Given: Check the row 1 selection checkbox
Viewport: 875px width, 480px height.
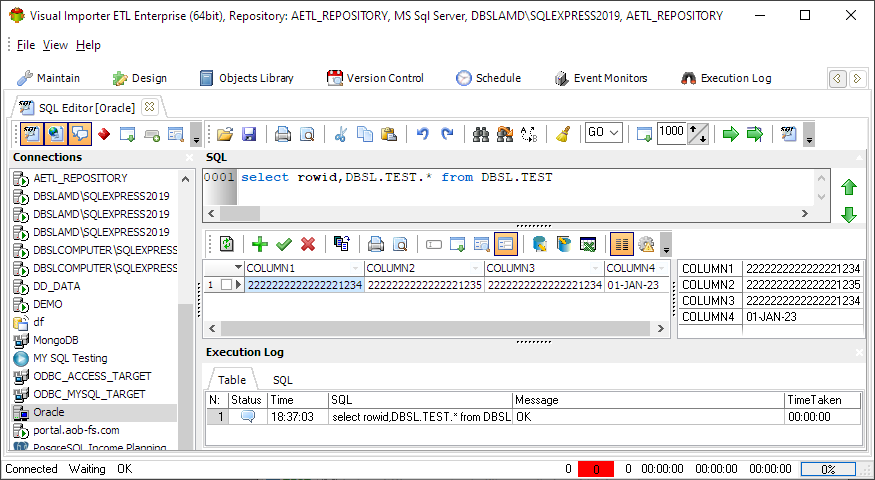Looking at the screenshot, I should pos(226,285).
